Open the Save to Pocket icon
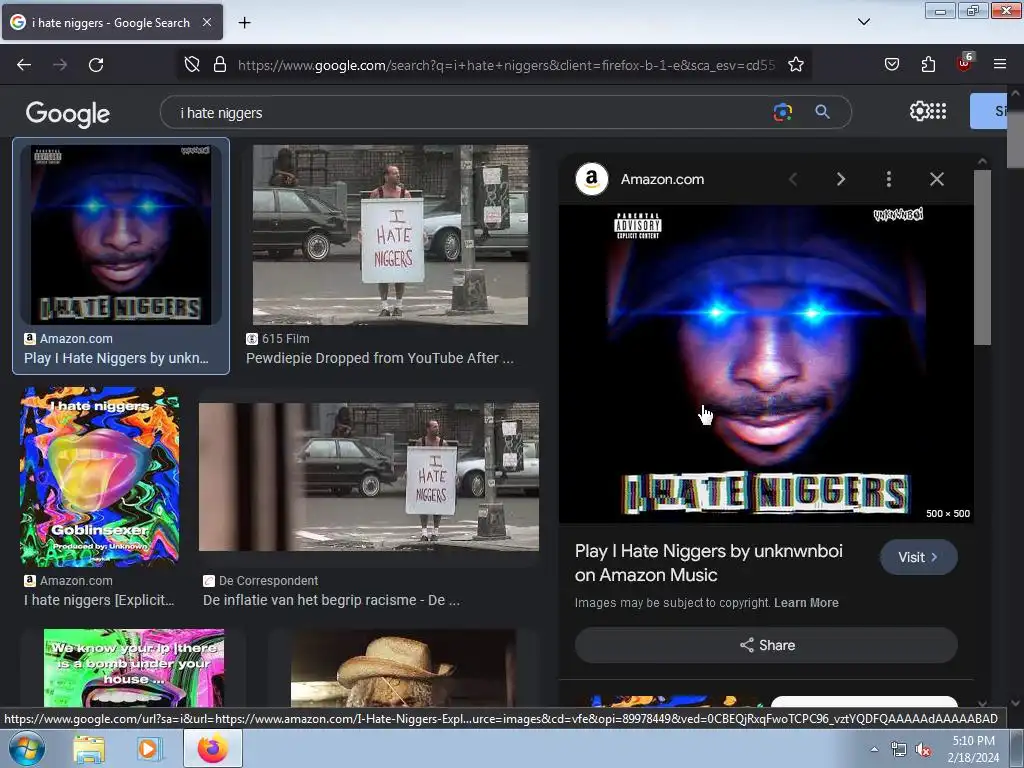The width and height of the screenshot is (1024, 768). pos(891,65)
